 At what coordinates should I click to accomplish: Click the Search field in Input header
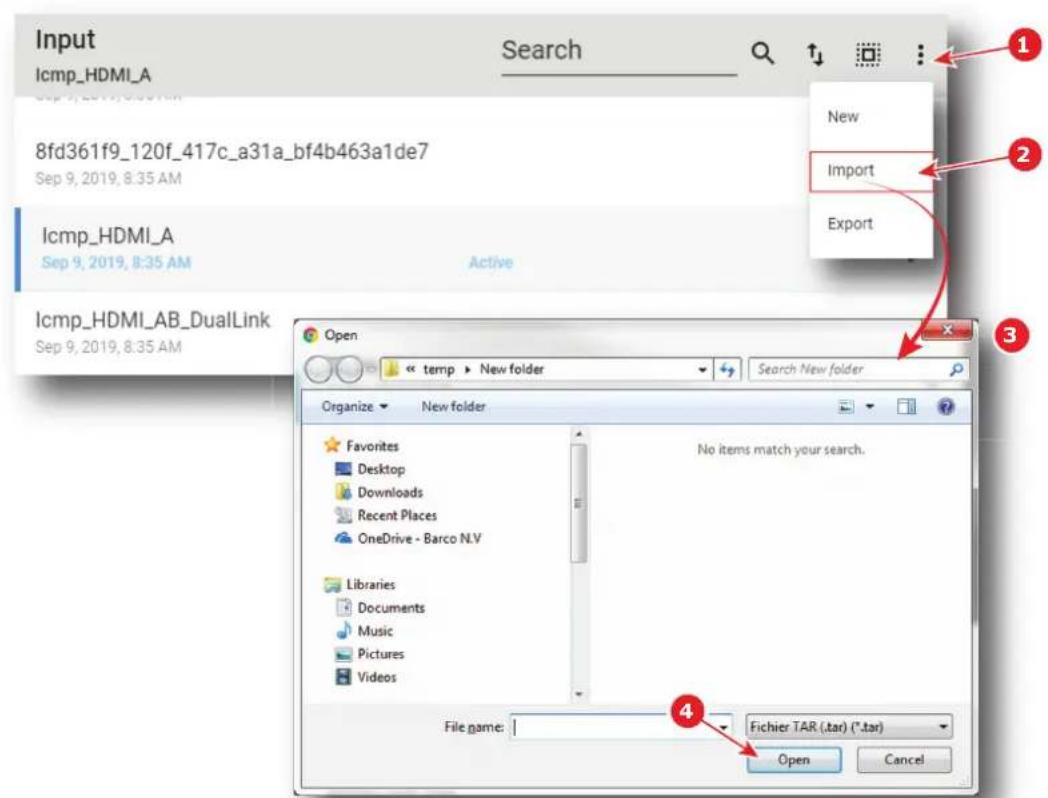click(619, 51)
